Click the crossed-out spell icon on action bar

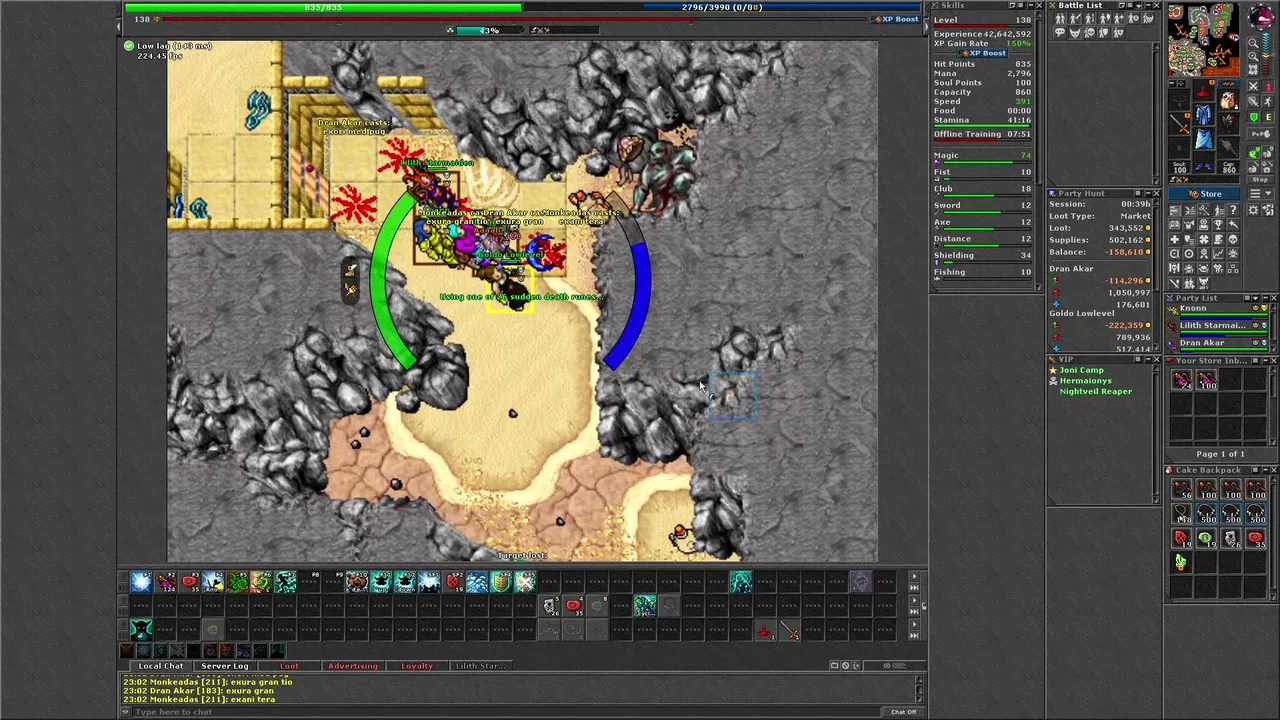click(525, 582)
